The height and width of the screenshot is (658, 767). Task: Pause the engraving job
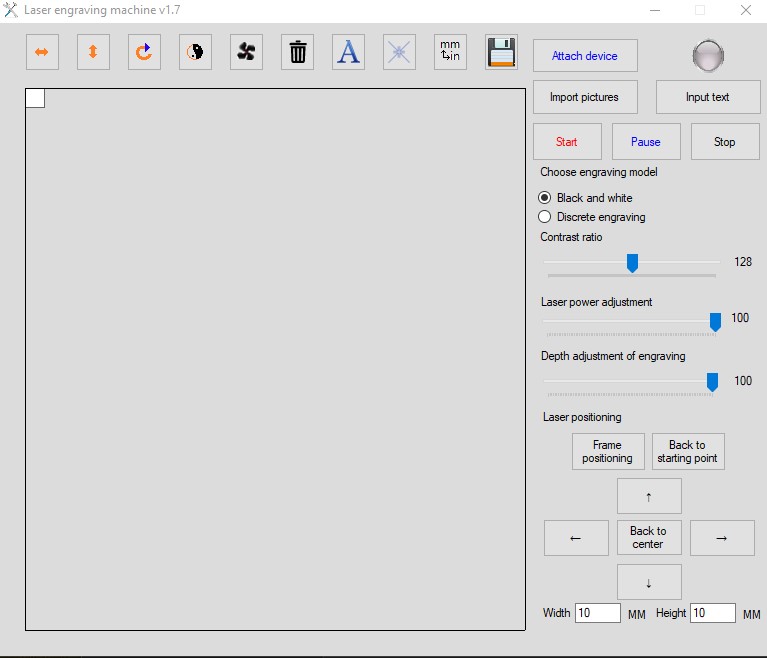click(x=646, y=141)
